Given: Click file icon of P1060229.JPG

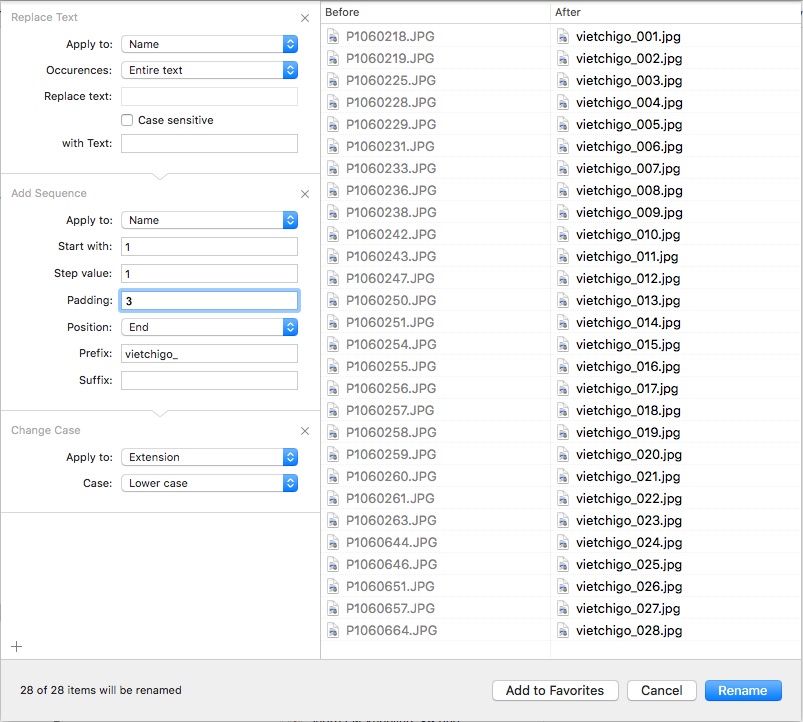Looking at the screenshot, I should pyautogui.click(x=333, y=124).
